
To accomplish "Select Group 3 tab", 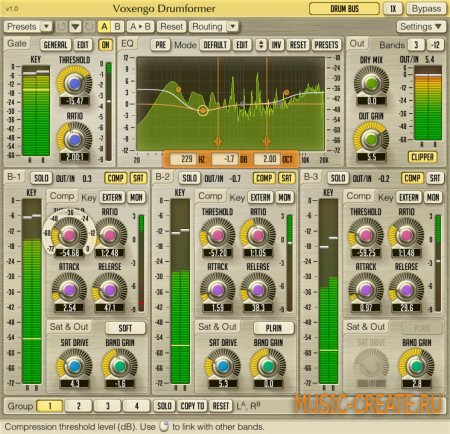I will coord(107,406).
